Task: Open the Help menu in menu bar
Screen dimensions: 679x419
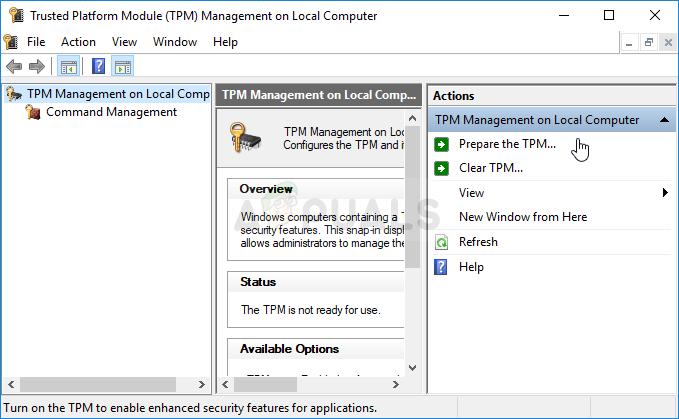Action: click(225, 42)
